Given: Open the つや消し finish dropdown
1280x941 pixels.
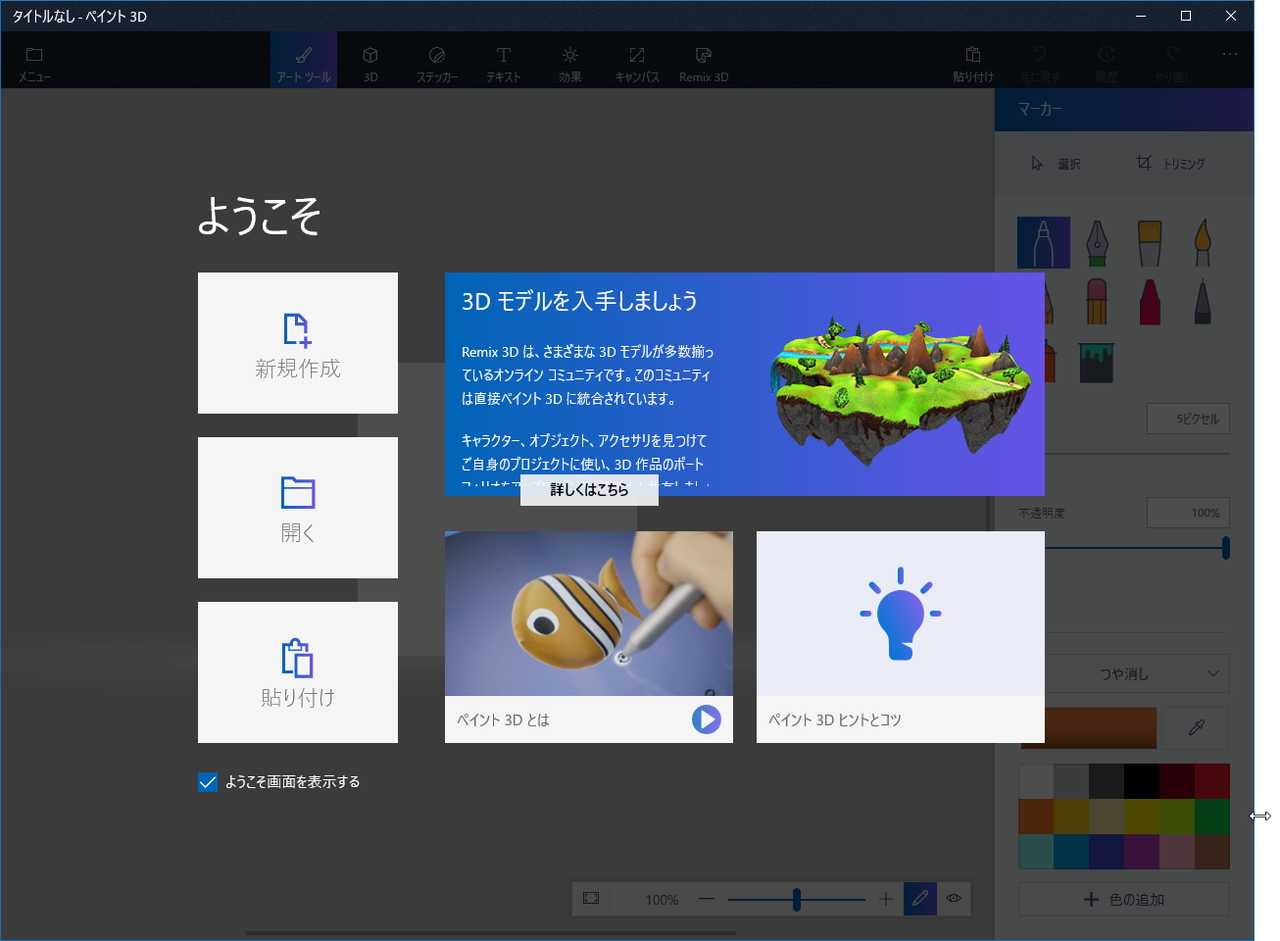Looking at the screenshot, I should tap(1123, 673).
